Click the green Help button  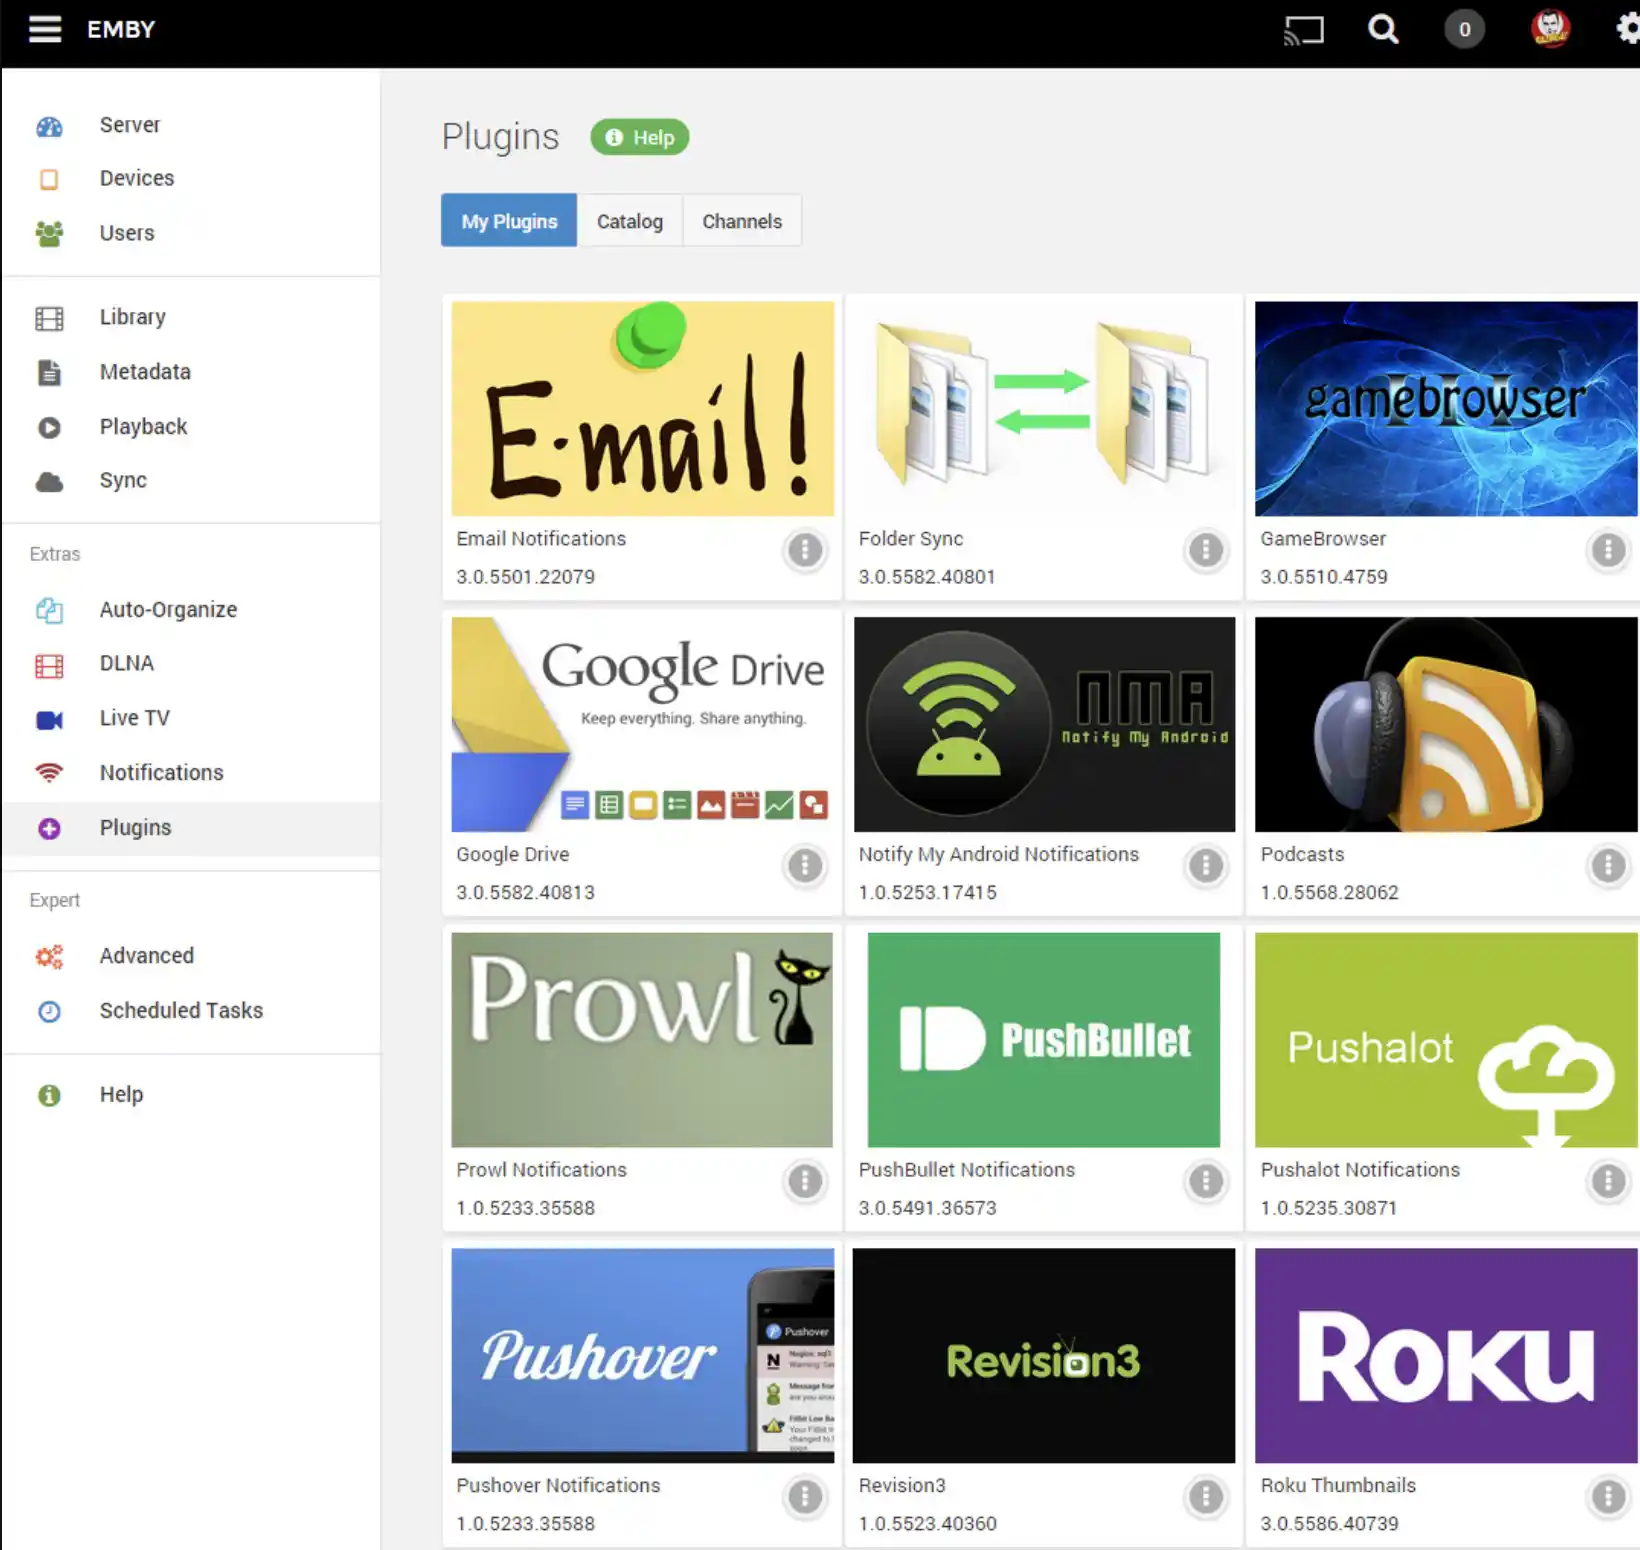(640, 137)
